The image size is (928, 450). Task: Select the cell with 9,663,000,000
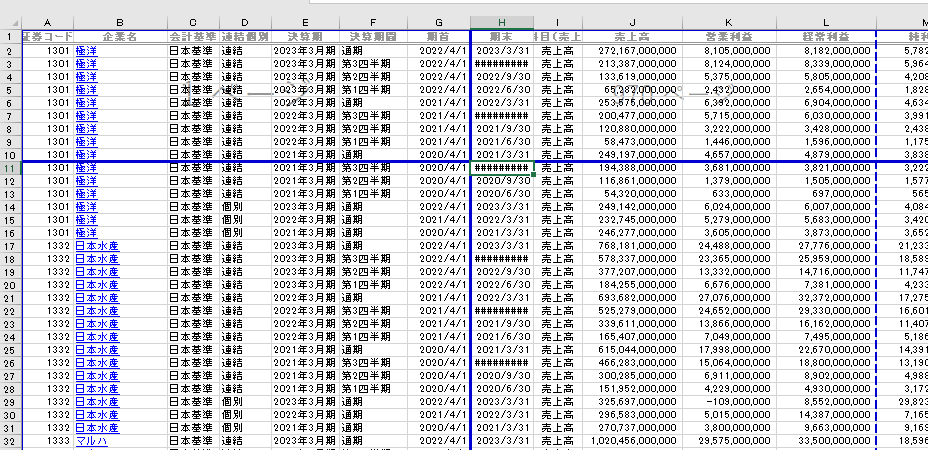pos(826,428)
